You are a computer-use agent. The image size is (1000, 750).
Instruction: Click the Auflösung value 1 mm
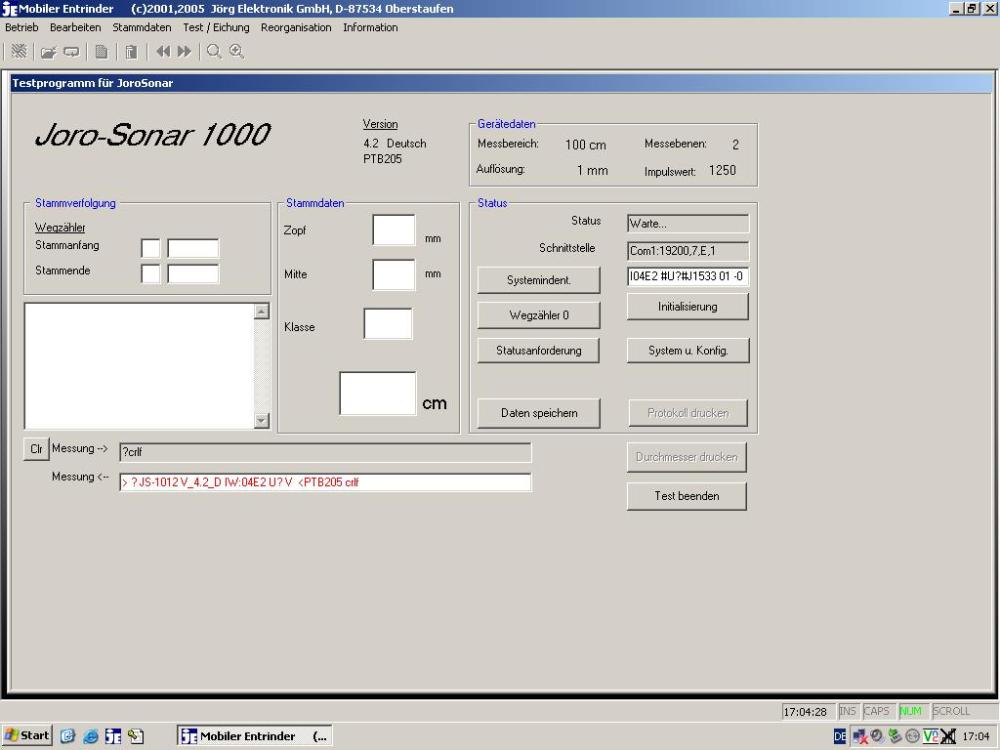[x=592, y=170]
